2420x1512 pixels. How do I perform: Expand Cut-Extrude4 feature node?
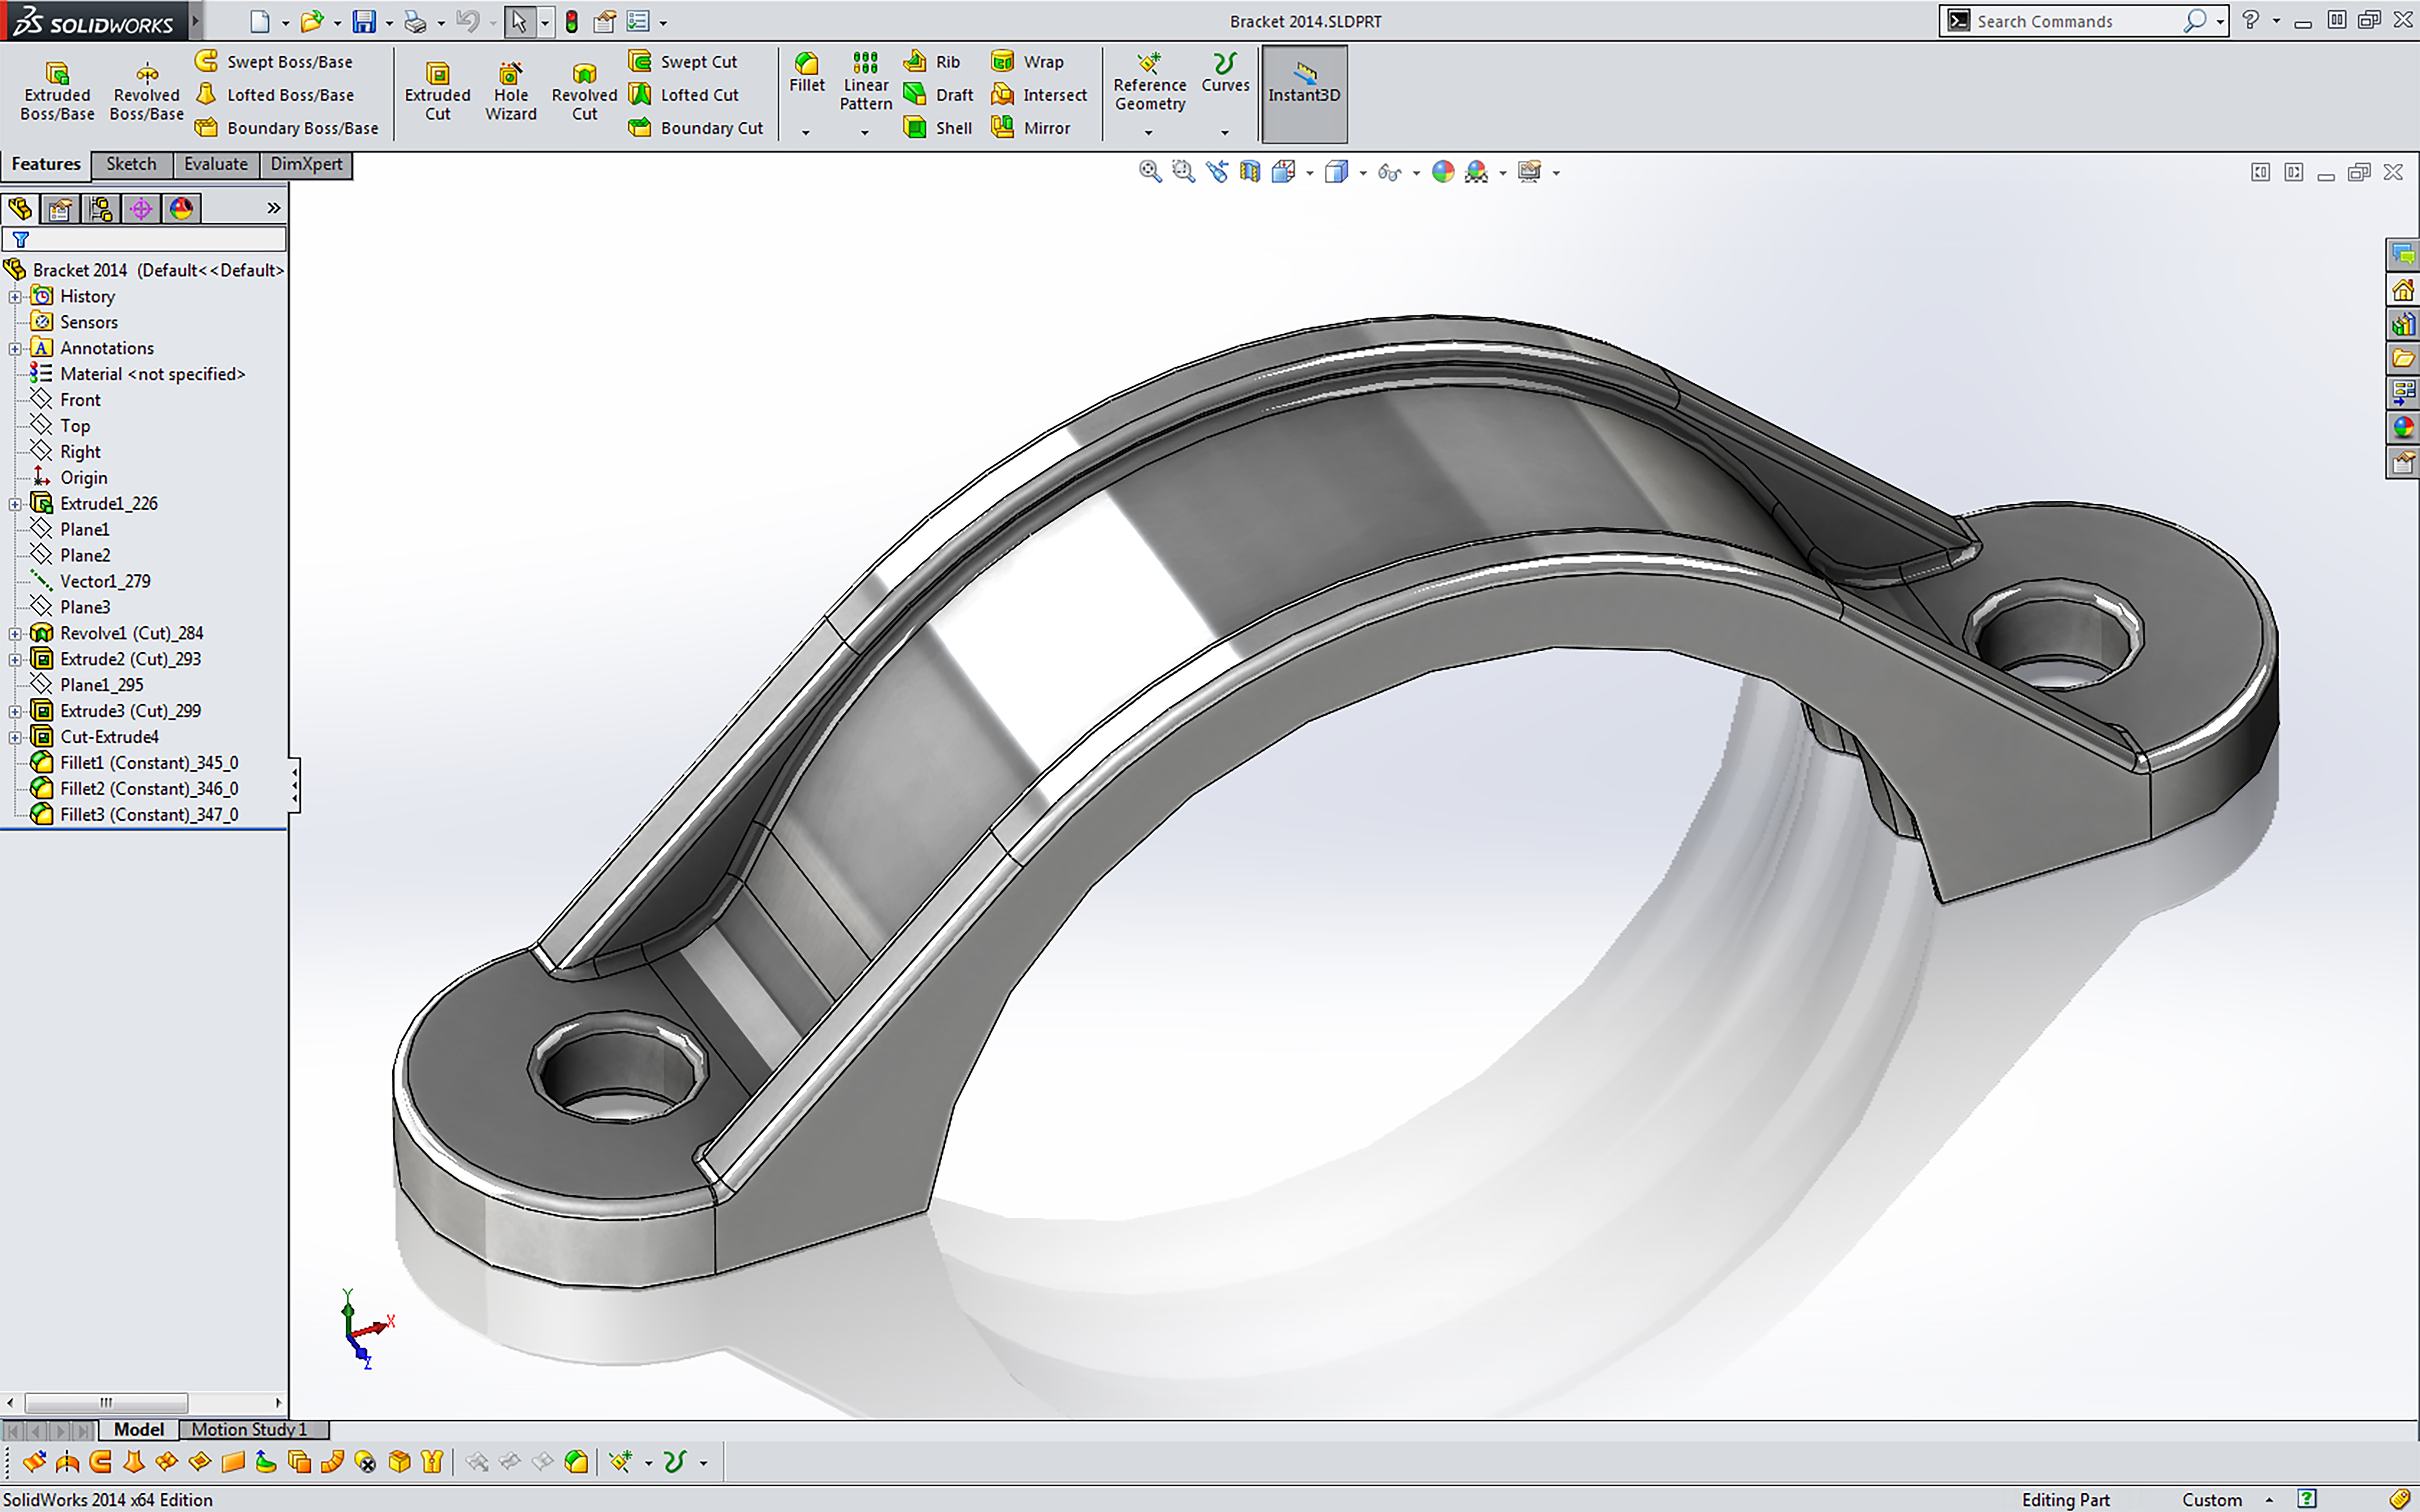[x=15, y=738]
